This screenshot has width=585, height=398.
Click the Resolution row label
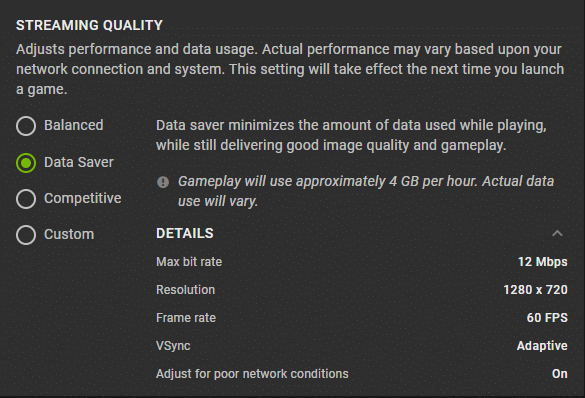185,290
